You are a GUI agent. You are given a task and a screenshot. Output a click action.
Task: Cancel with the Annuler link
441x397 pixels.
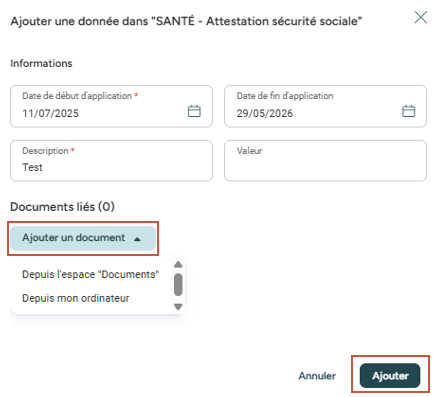click(x=317, y=376)
